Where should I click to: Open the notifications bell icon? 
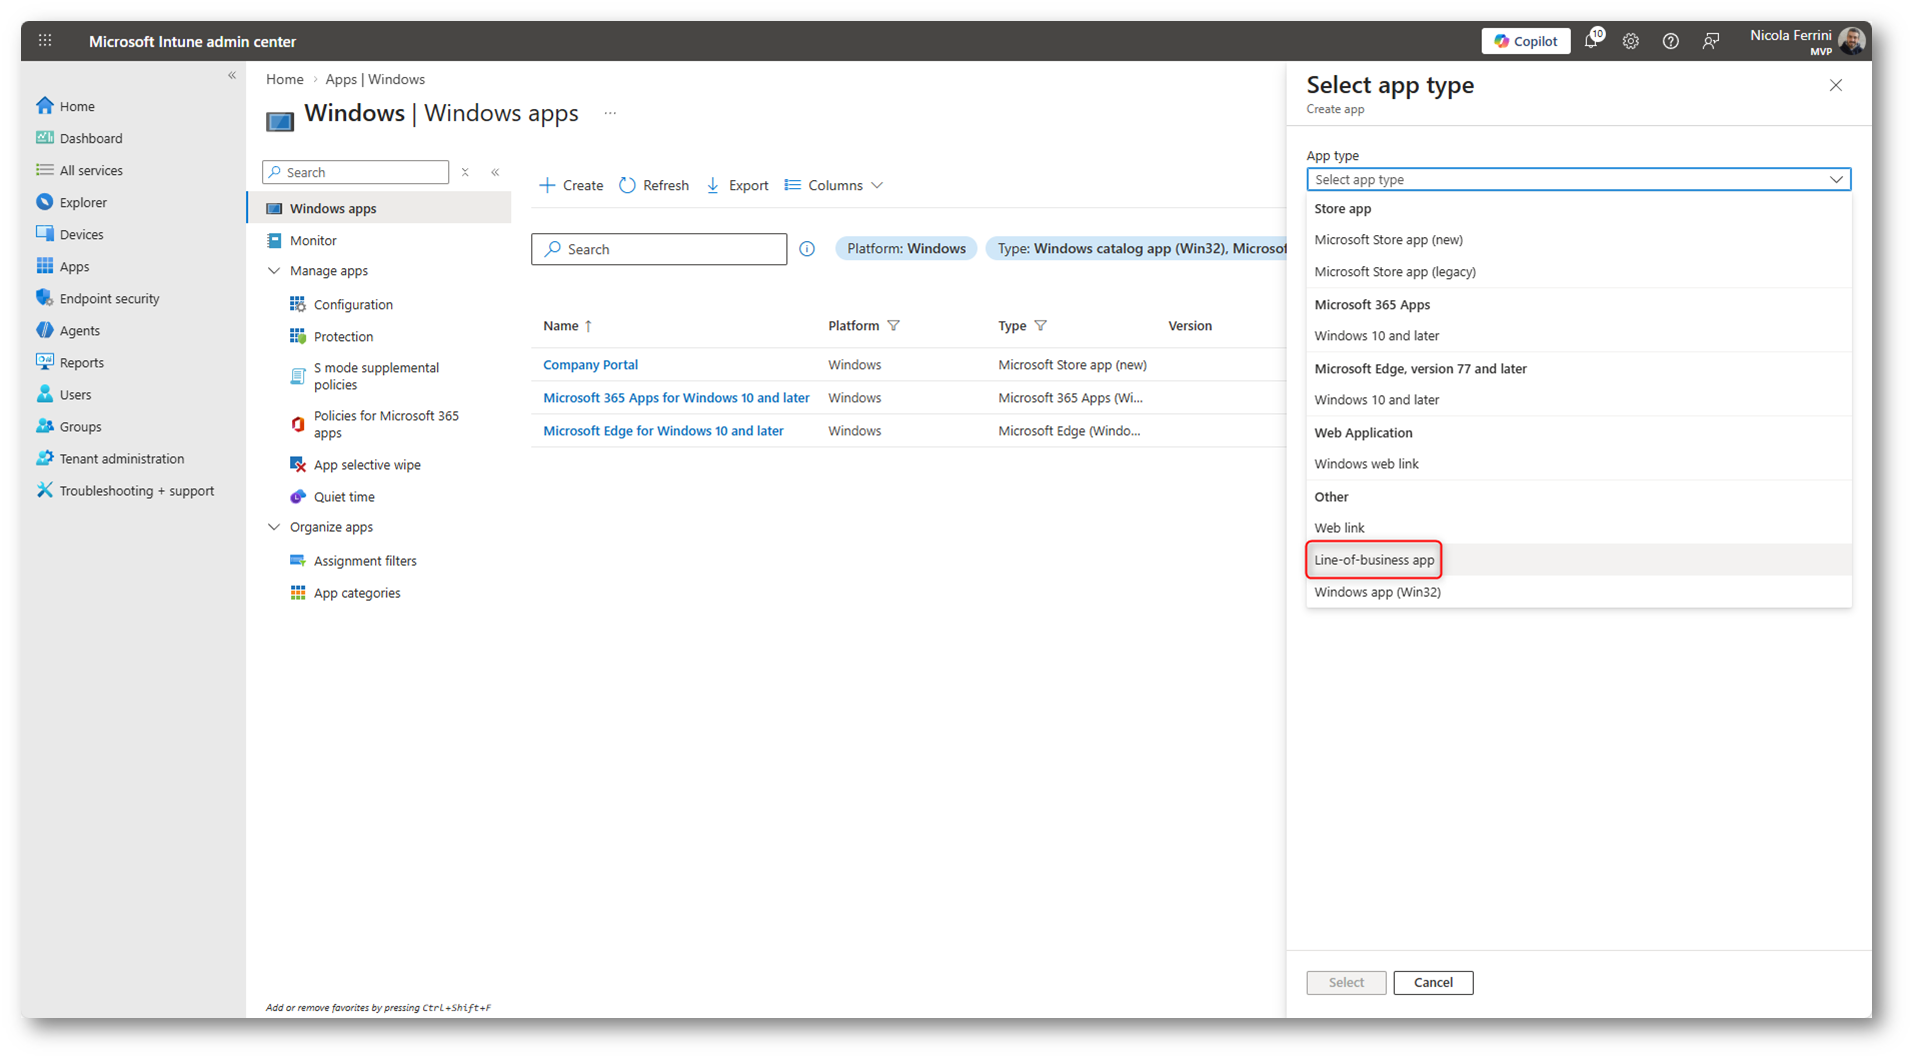(x=1591, y=41)
